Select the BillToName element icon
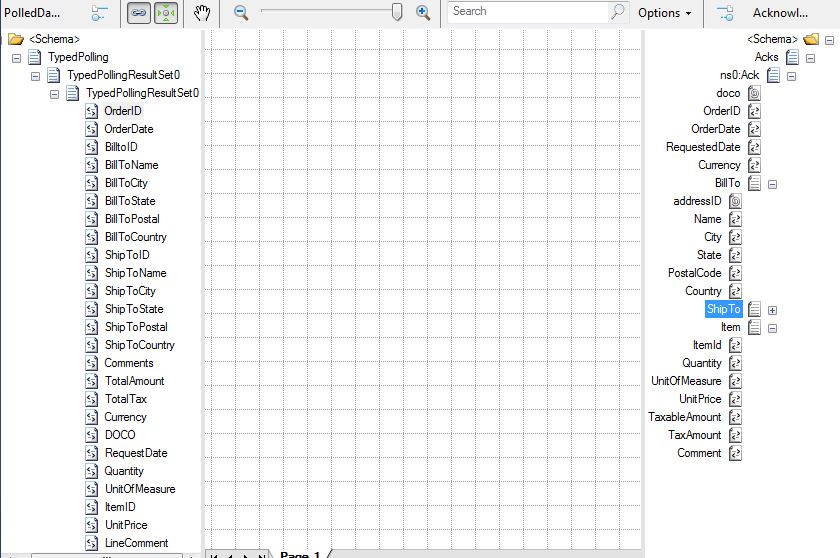Viewport: 840px width, 558px height. coord(92,165)
